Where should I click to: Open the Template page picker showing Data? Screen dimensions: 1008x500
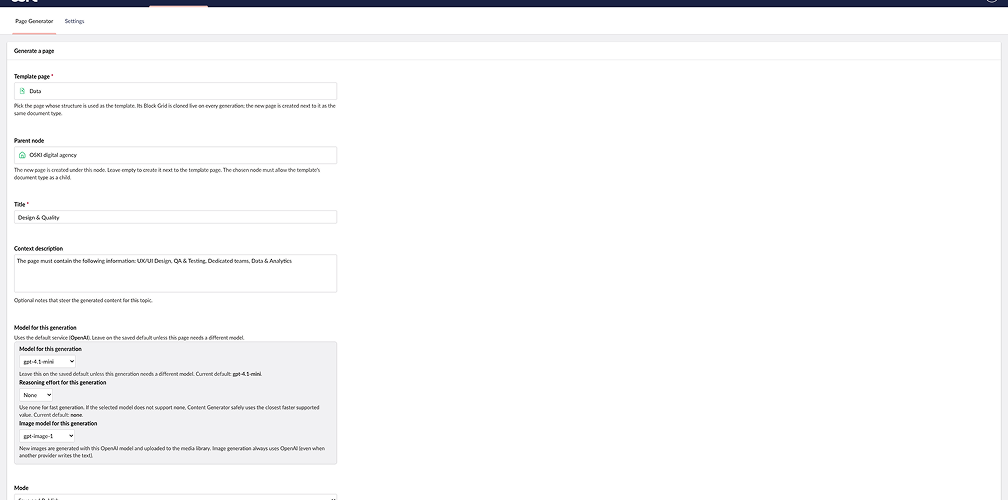(176, 91)
